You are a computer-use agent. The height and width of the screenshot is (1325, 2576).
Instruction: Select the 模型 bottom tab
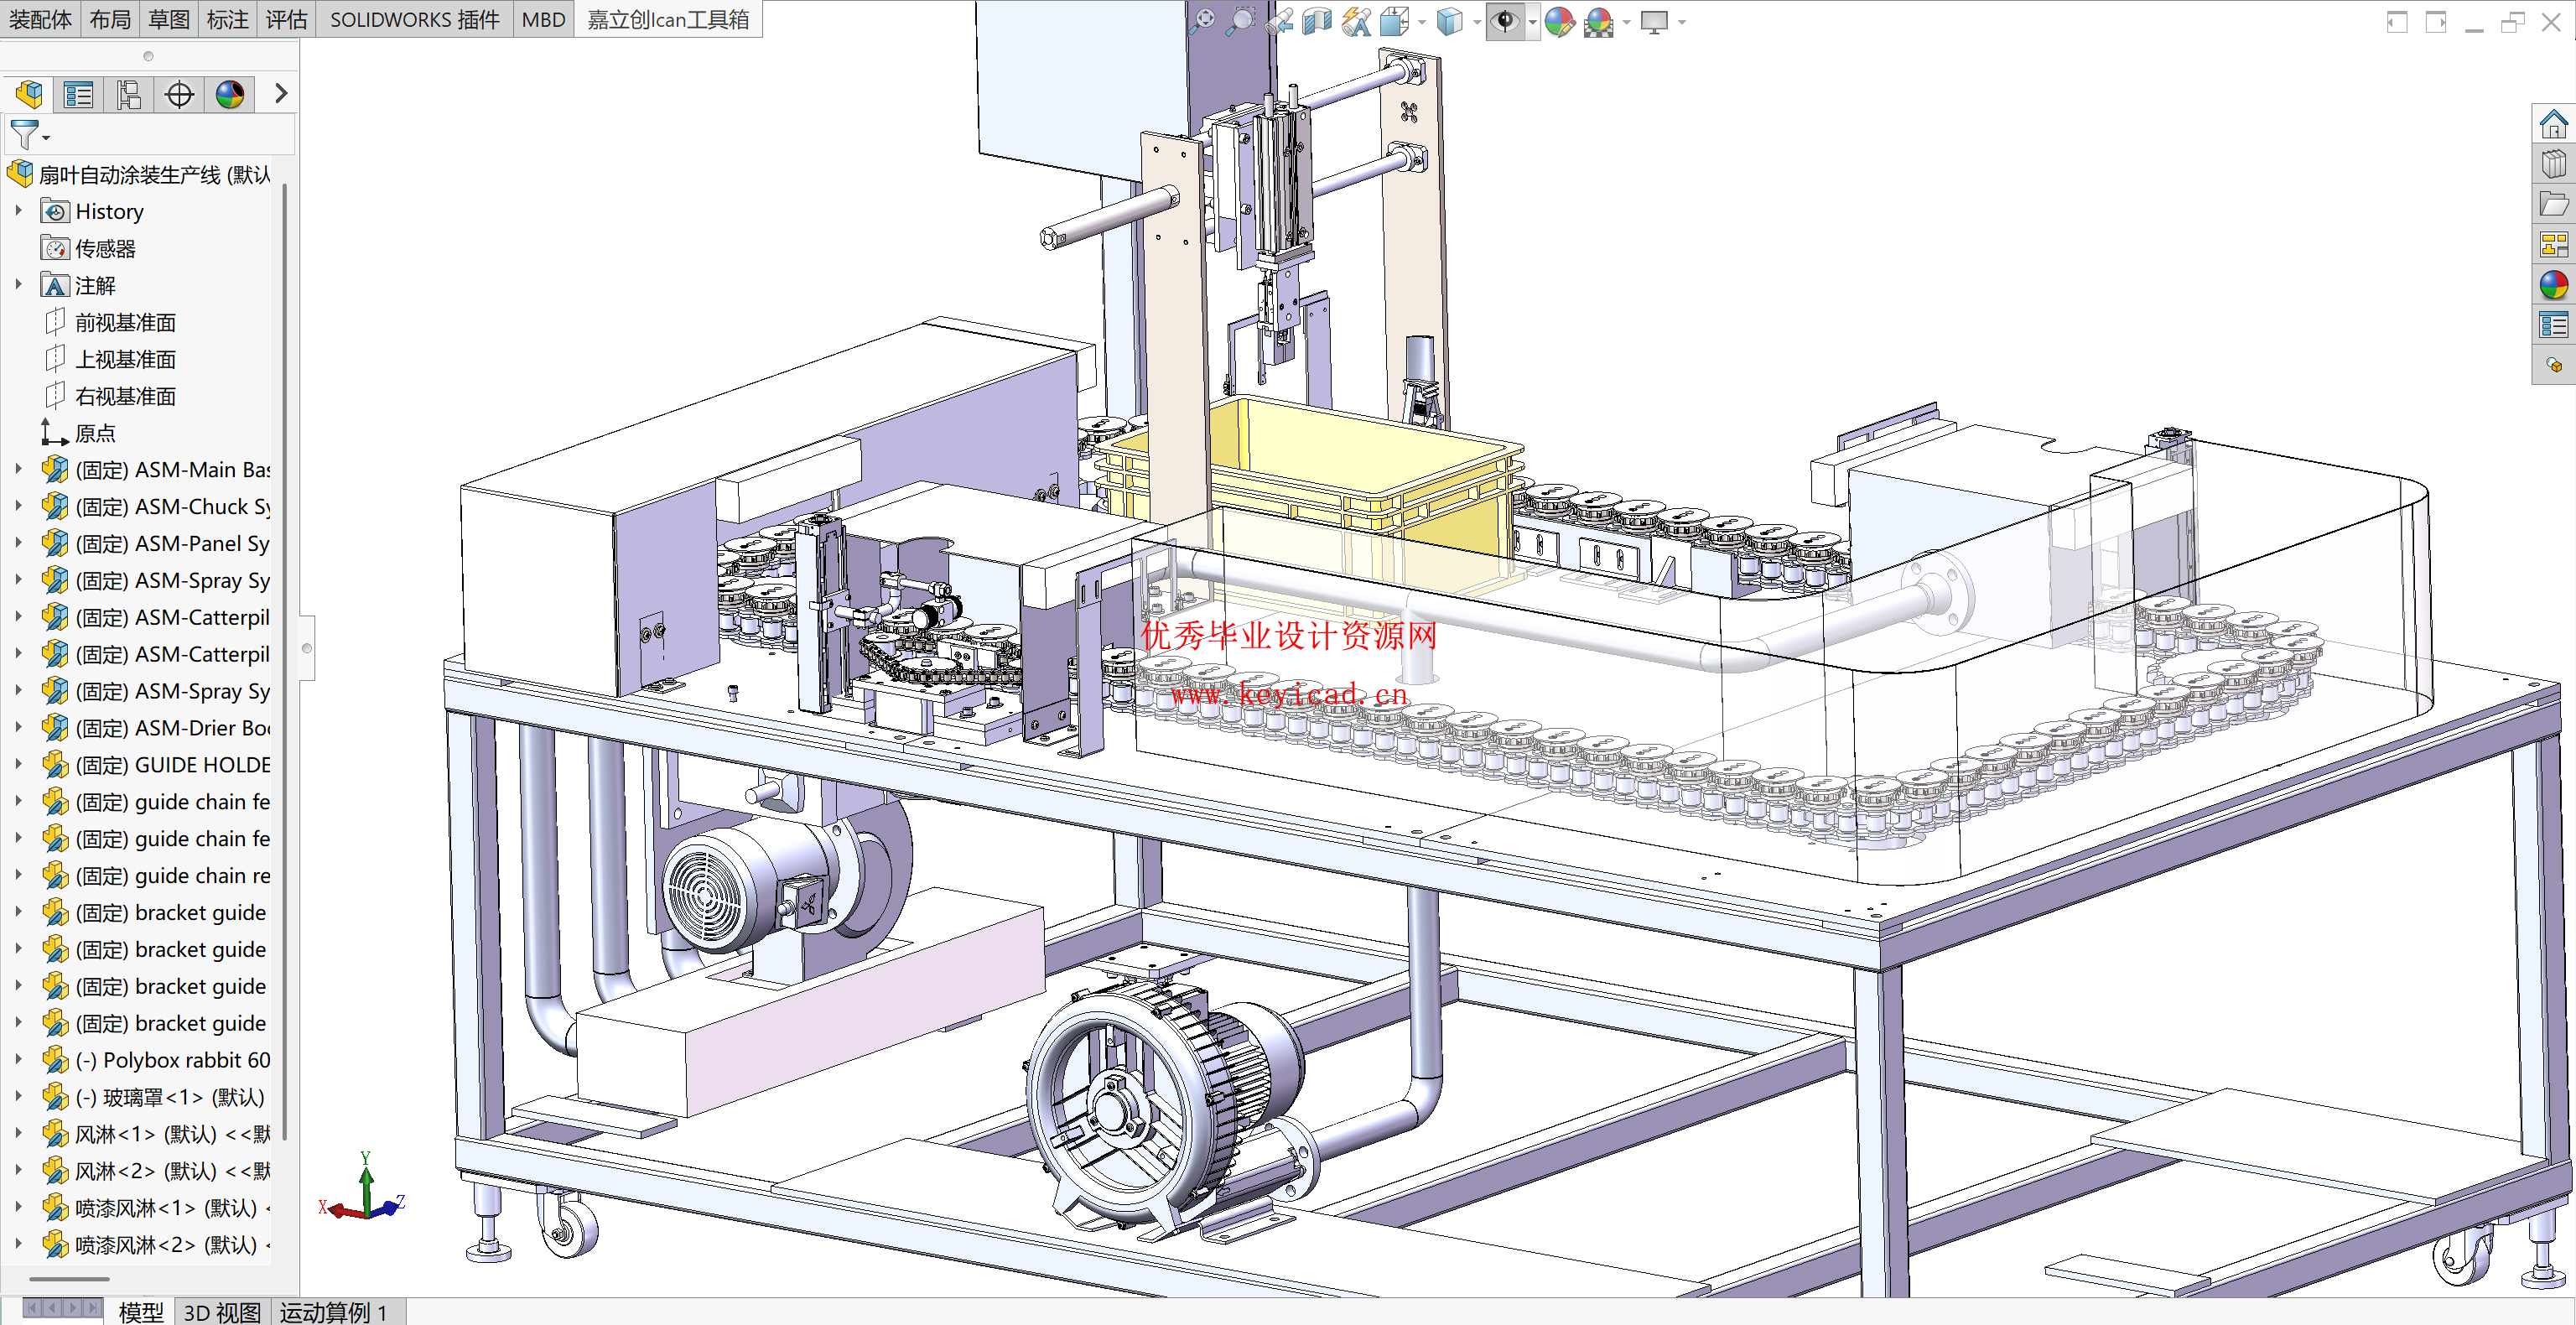coord(141,1311)
